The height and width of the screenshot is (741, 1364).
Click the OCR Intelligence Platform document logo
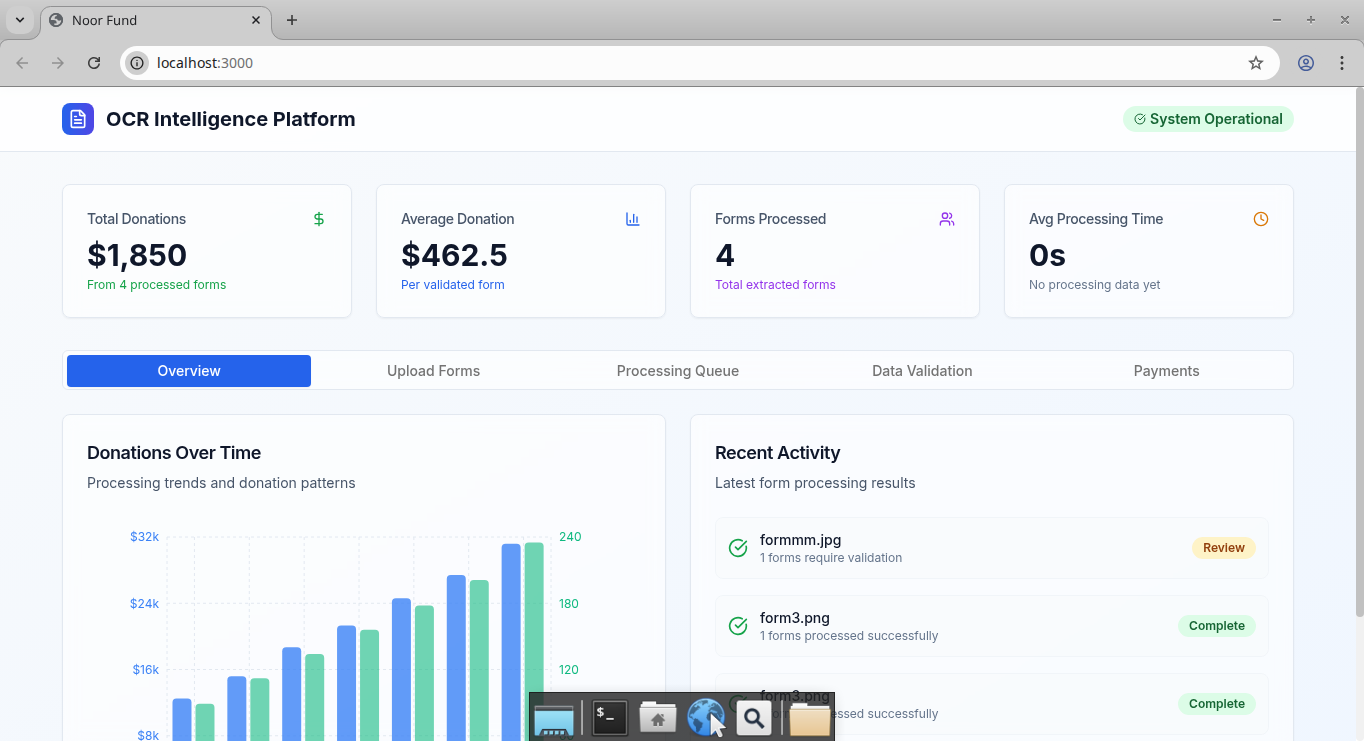point(78,118)
